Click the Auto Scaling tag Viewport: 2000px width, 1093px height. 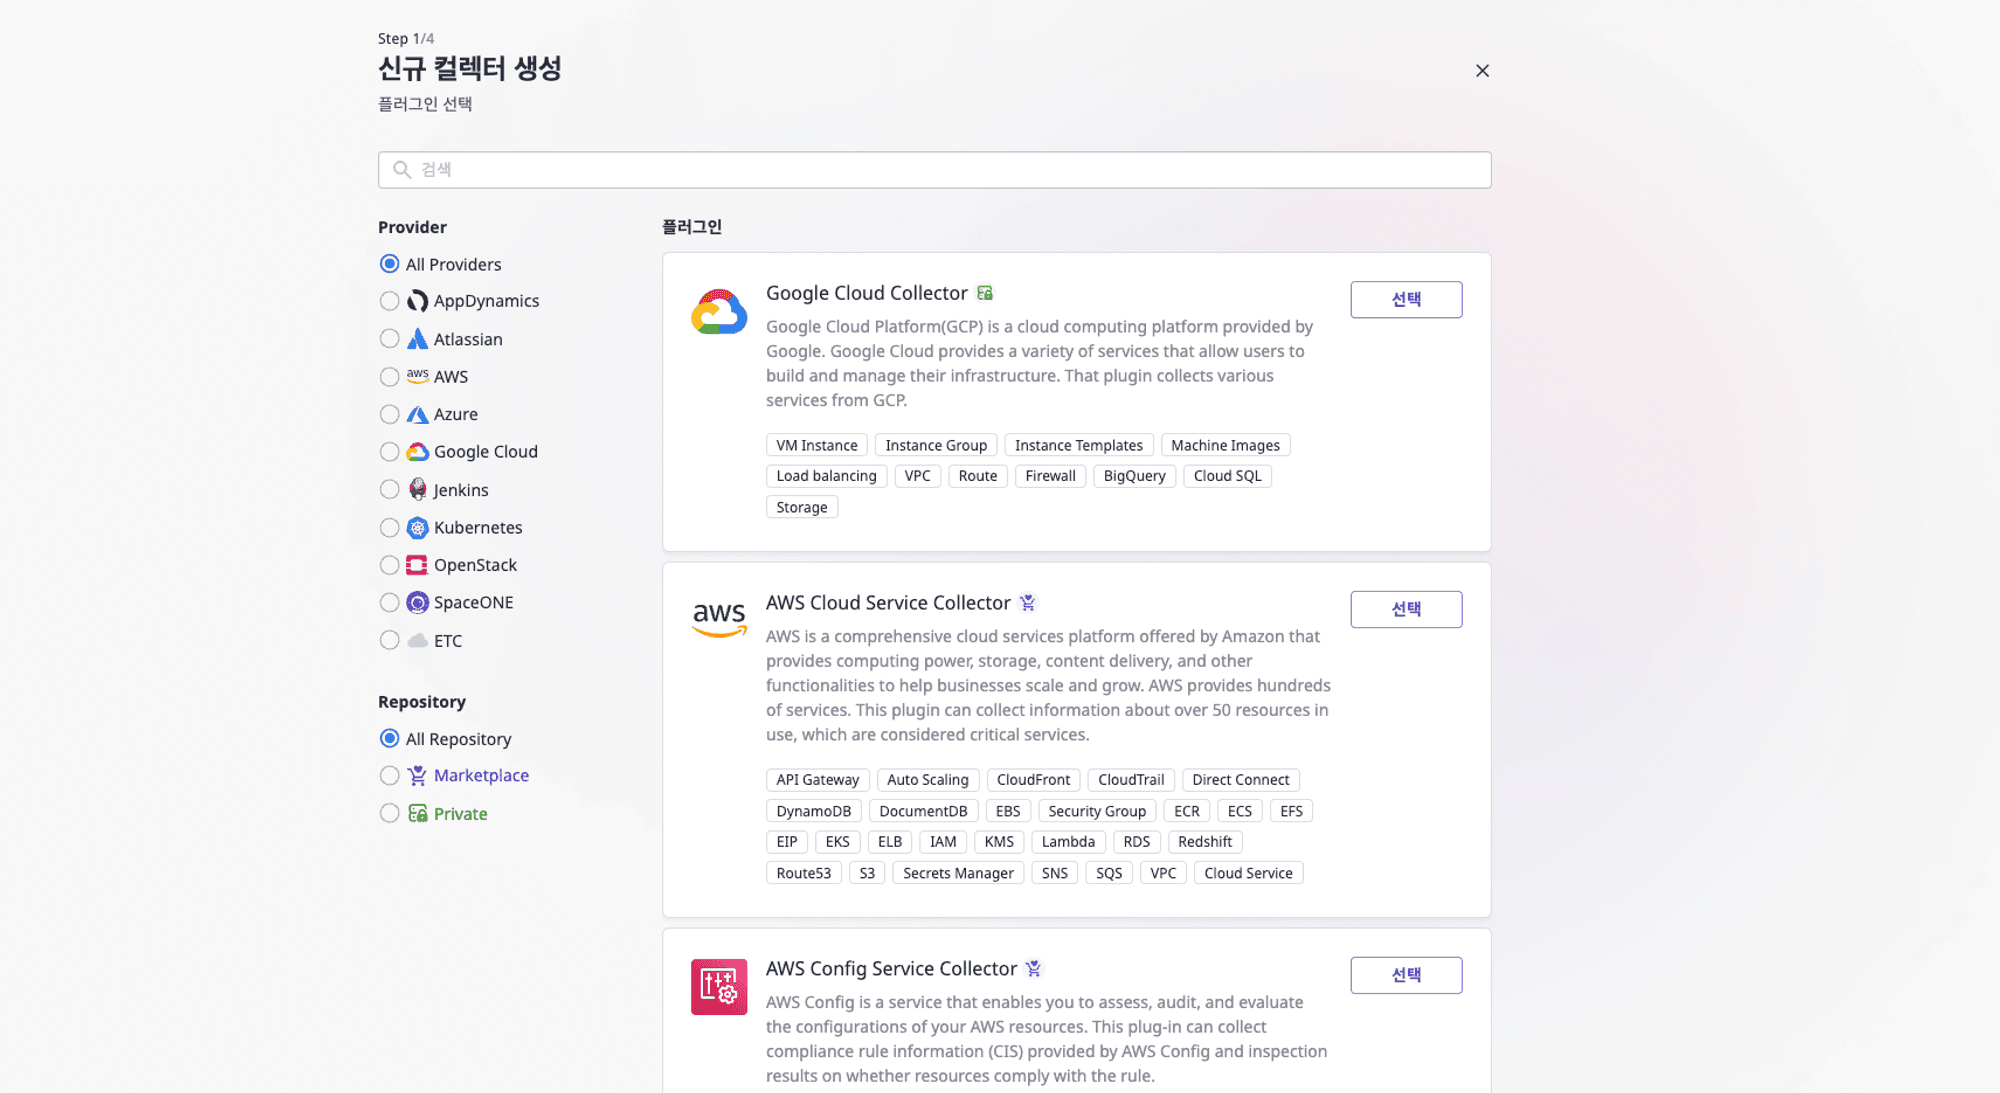point(928,780)
